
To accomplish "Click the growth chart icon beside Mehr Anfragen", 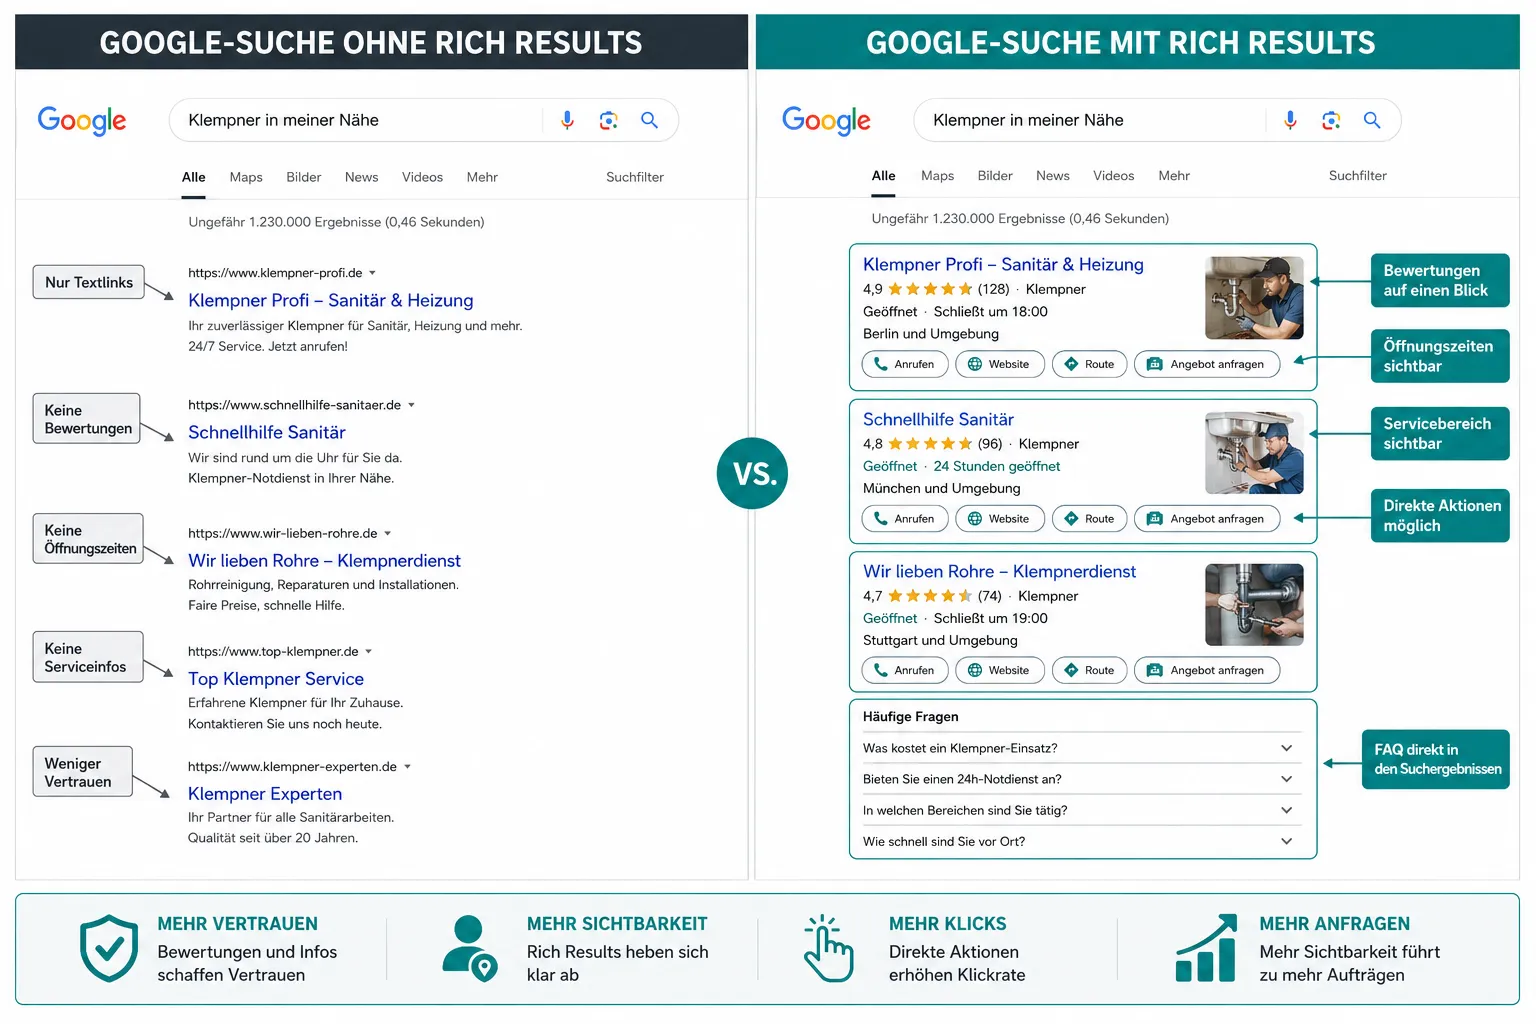I will pos(1206,948).
